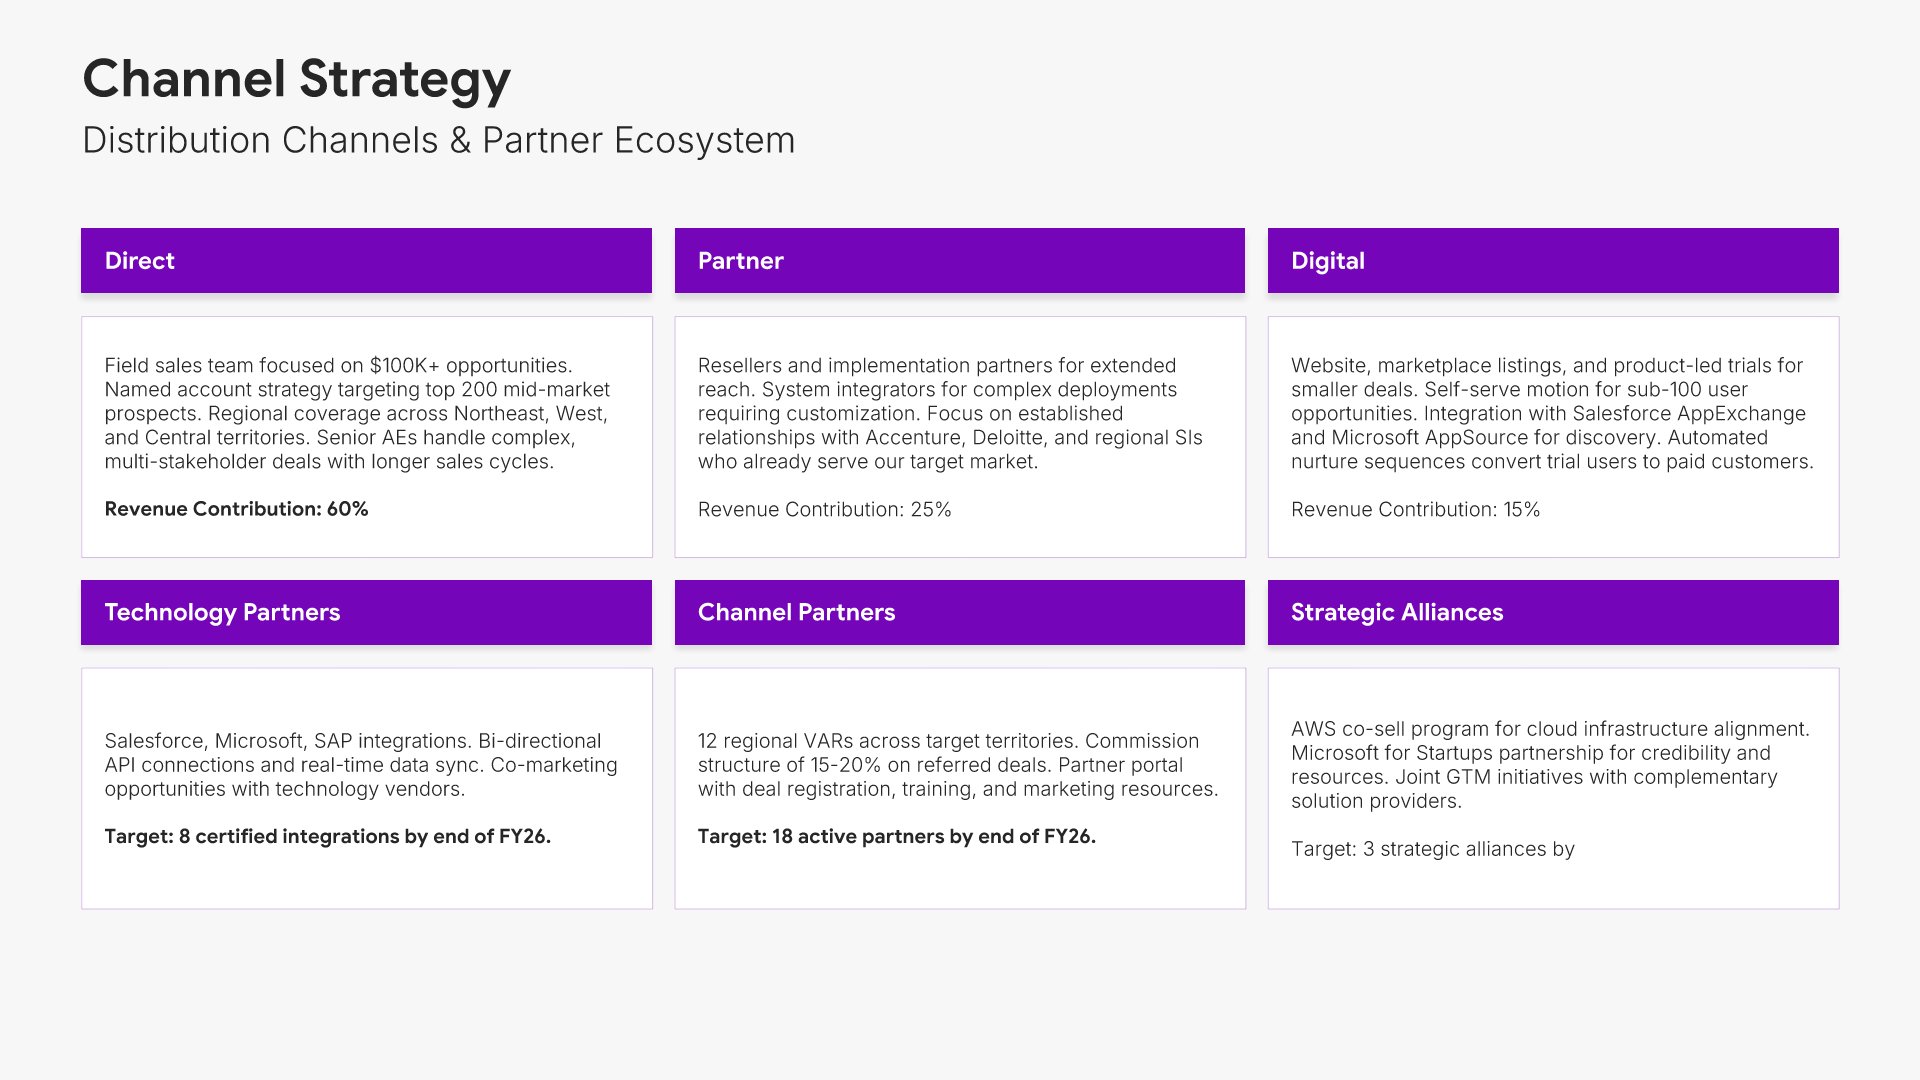
Task: Select the Technology Partners header
Action: [x=366, y=612]
